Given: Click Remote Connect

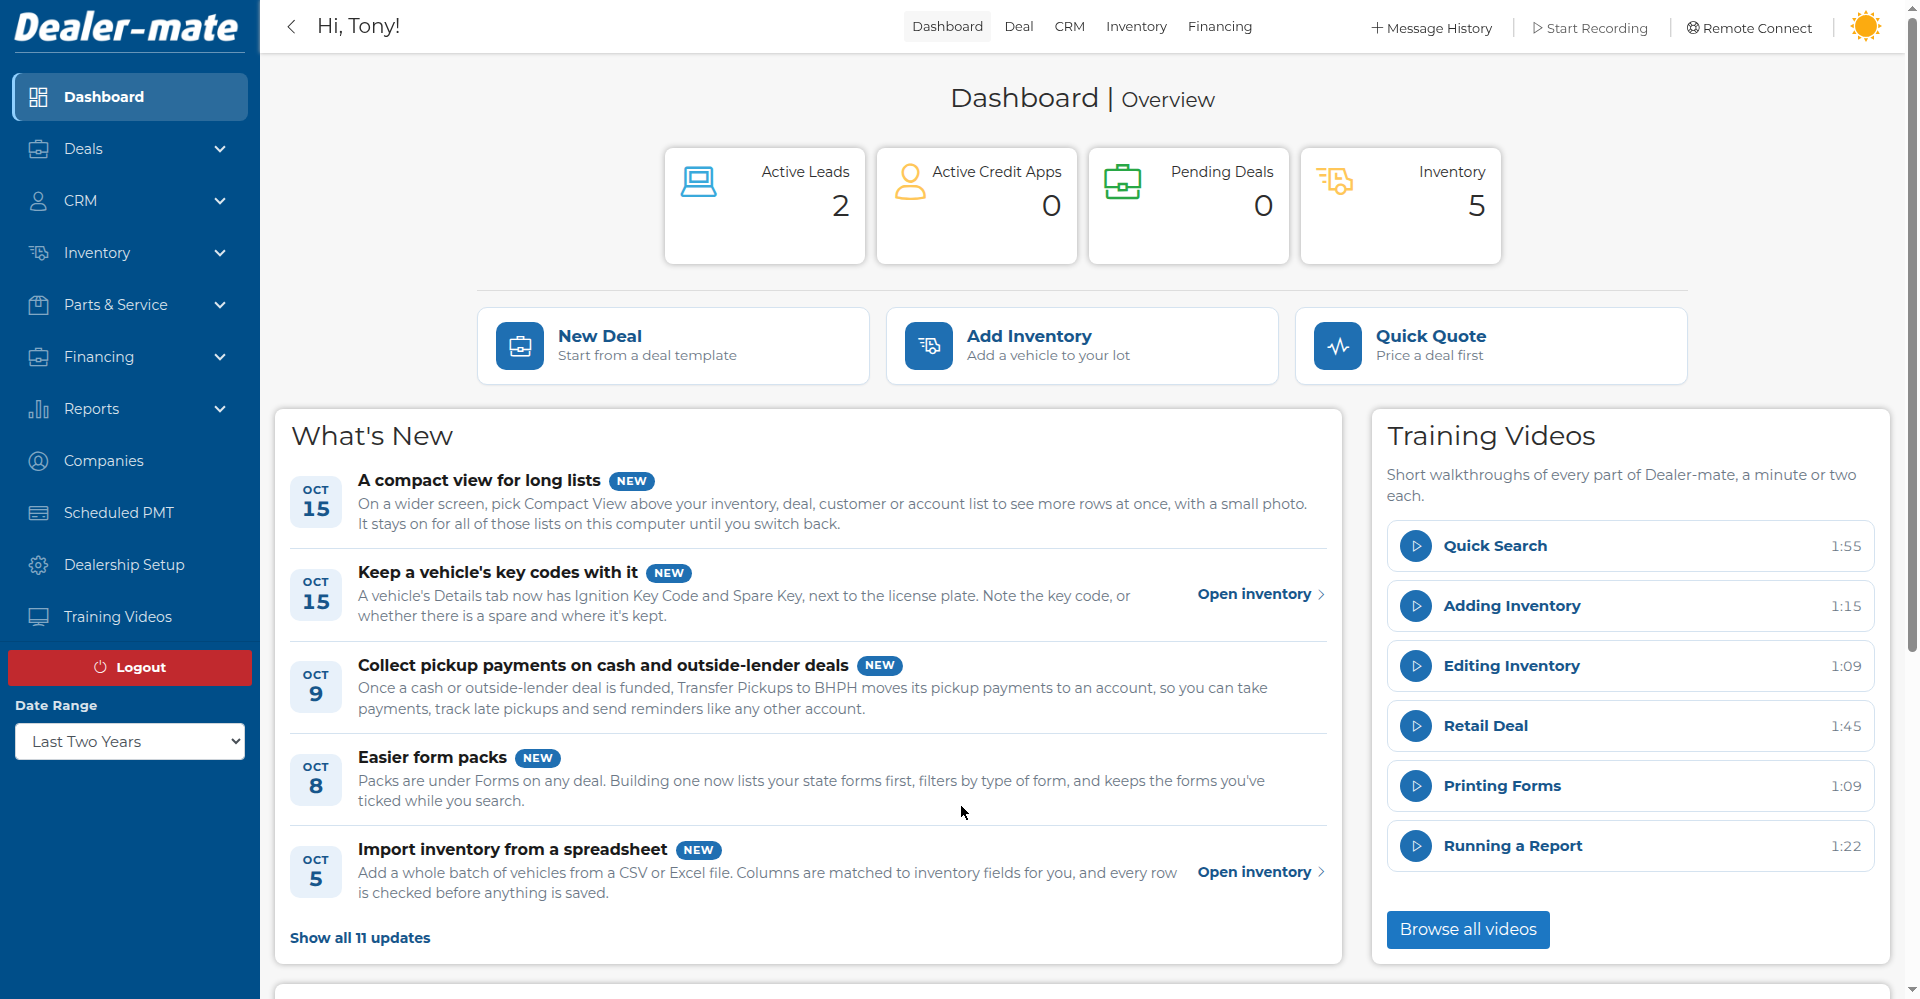Looking at the screenshot, I should [1749, 28].
